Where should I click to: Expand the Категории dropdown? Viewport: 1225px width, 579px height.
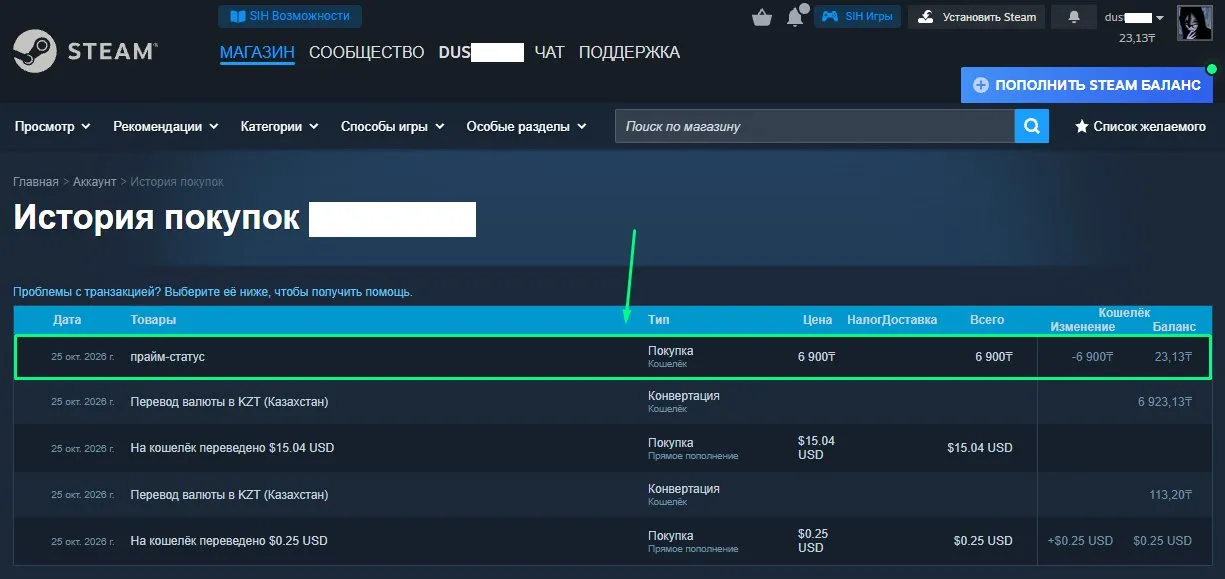pos(279,126)
